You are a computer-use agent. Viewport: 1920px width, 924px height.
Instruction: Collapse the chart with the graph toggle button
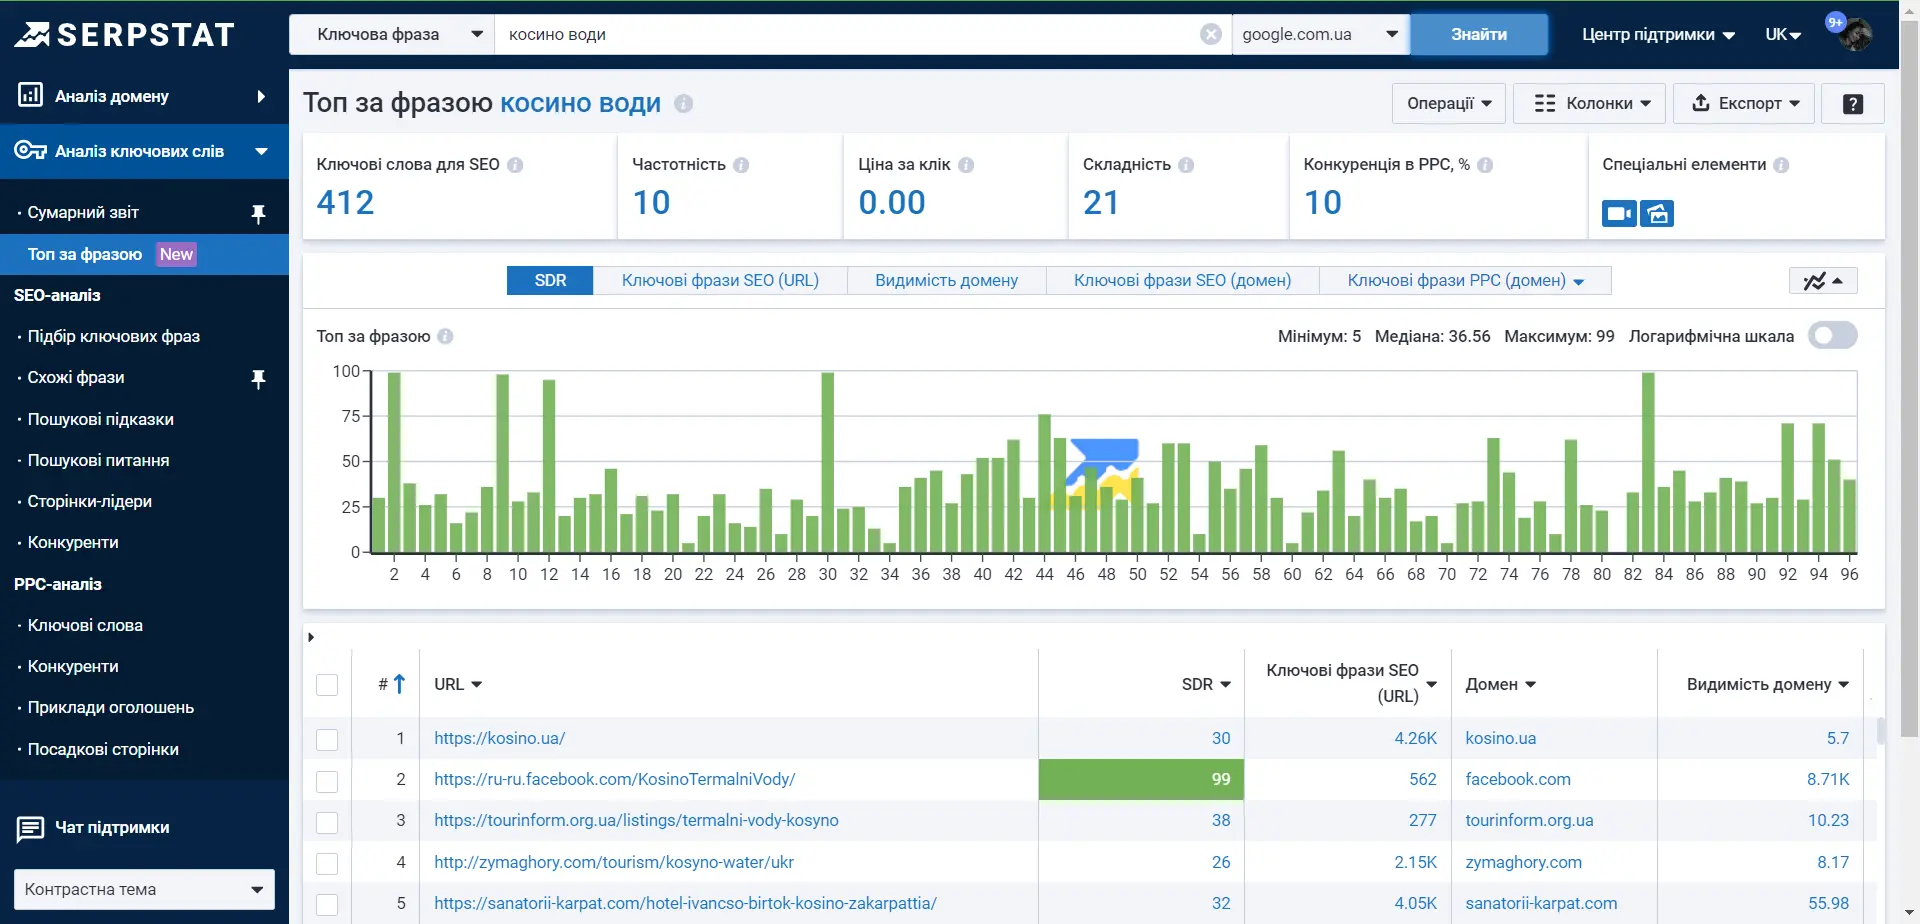click(1823, 281)
